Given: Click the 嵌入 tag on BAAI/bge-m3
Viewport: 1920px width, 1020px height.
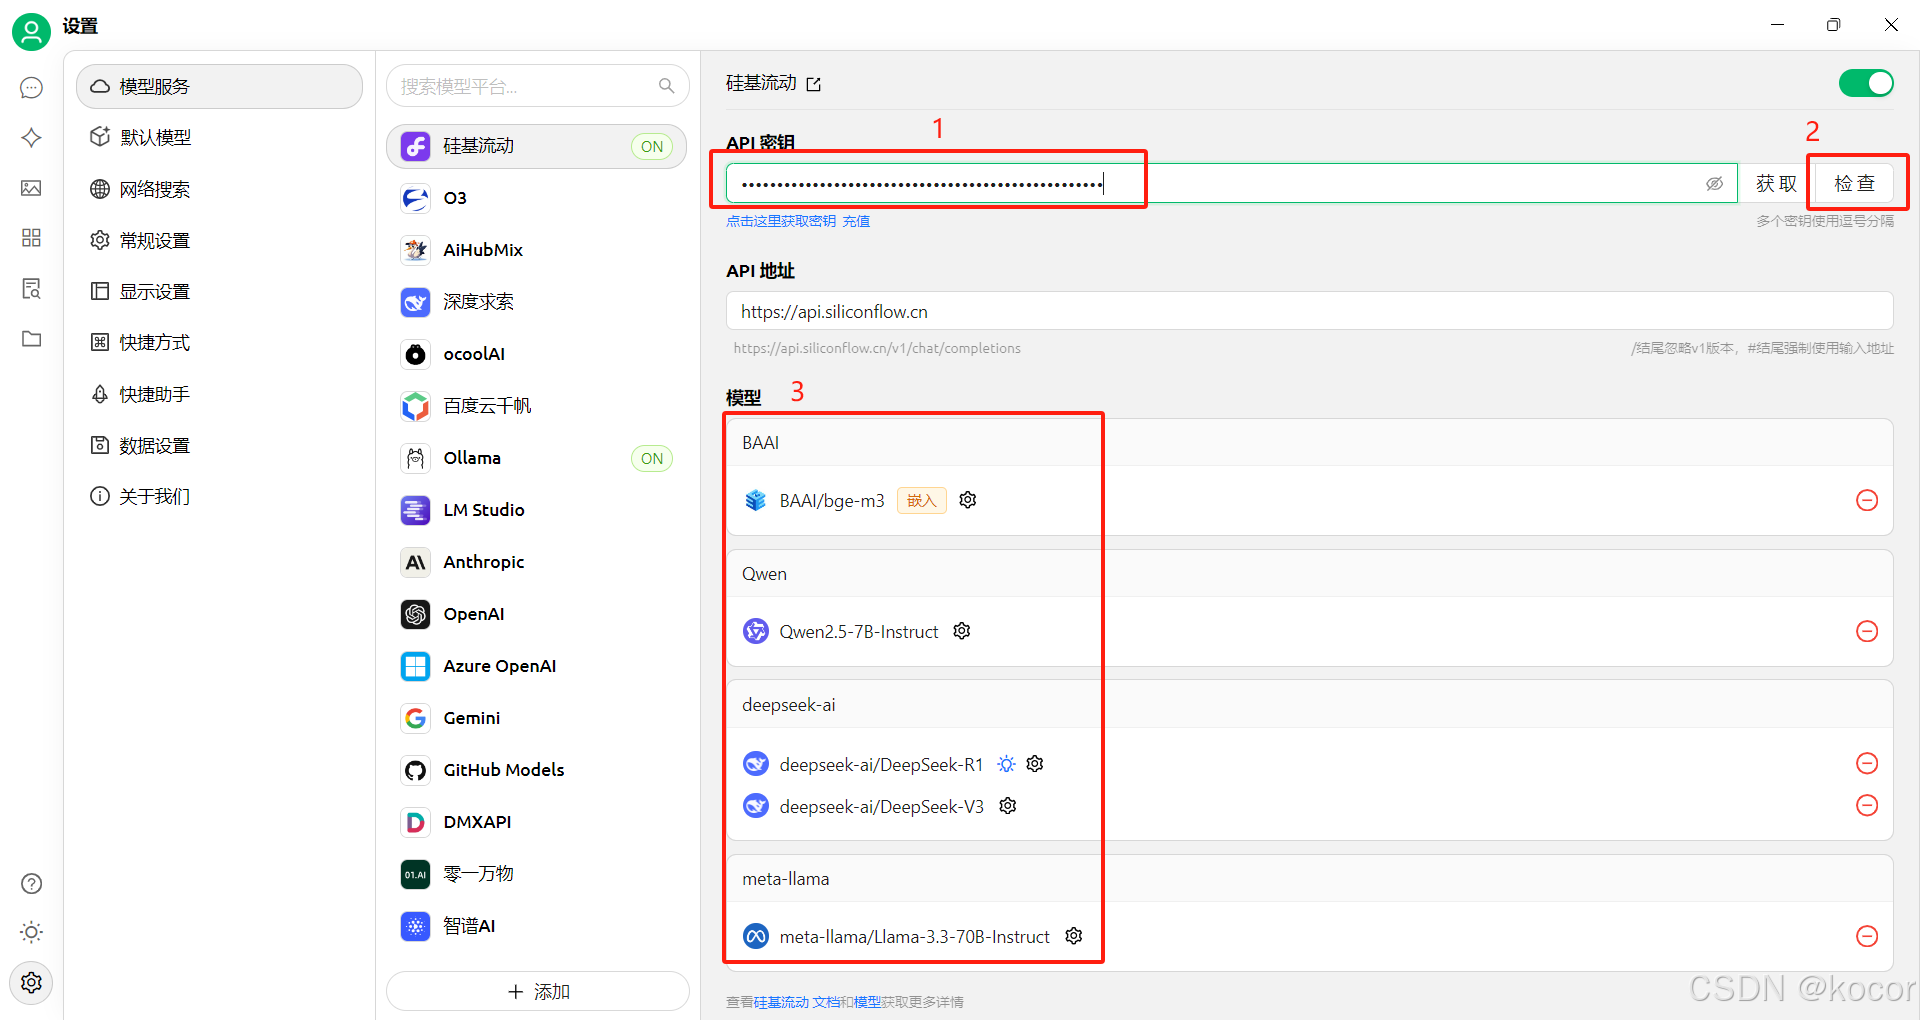Looking at the screenshot, I should point(921,500).
